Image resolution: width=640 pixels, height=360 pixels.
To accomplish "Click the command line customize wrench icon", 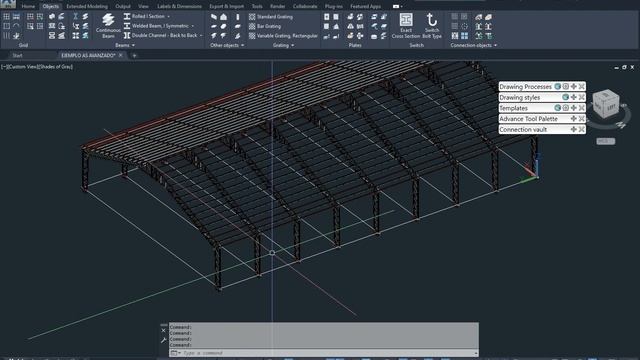I will [164, 340].
